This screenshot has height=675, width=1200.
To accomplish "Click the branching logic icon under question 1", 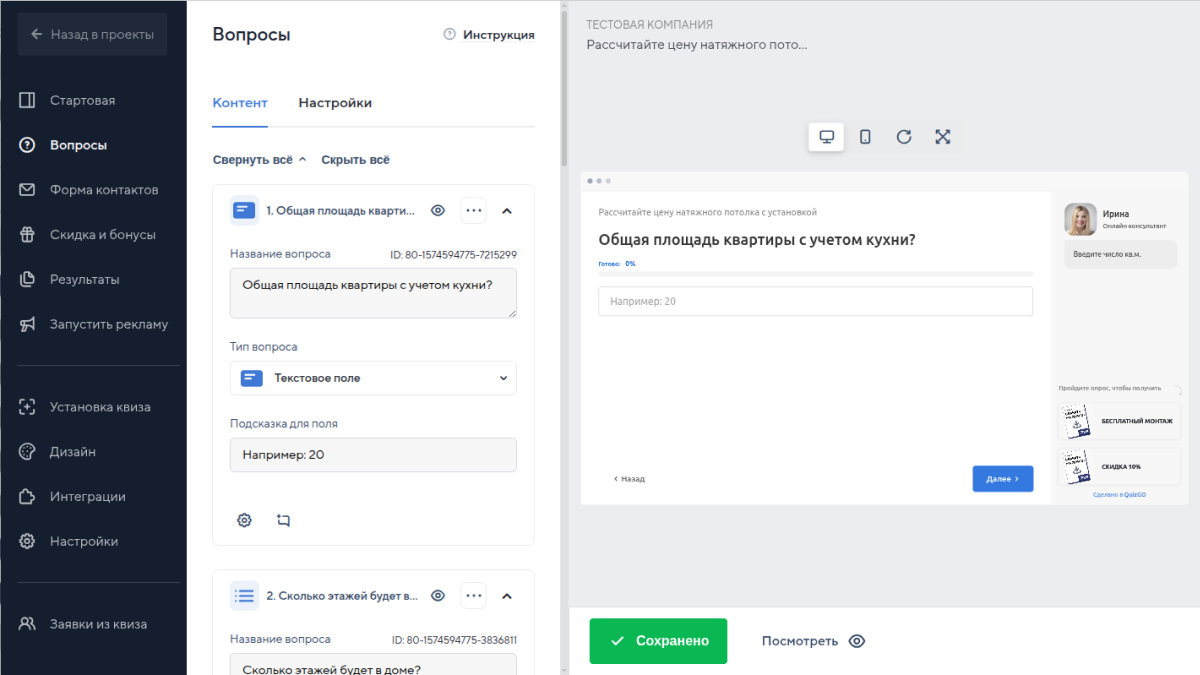I will [283, 520].
